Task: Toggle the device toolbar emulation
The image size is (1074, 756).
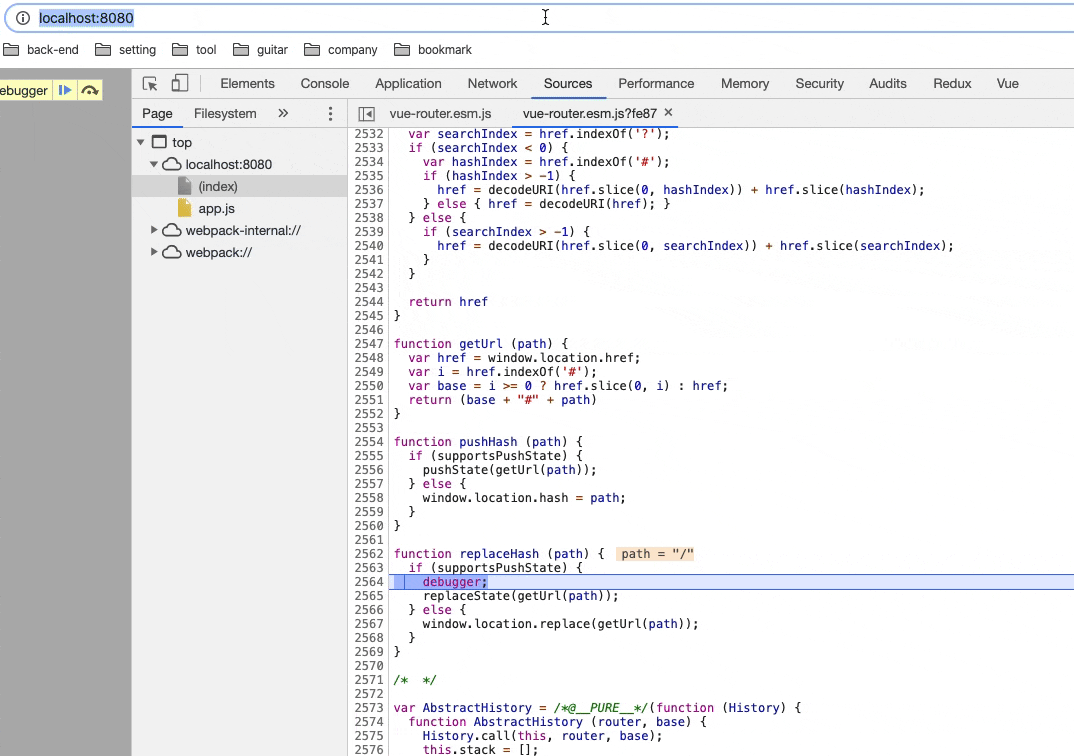Action: click(179, 83)
